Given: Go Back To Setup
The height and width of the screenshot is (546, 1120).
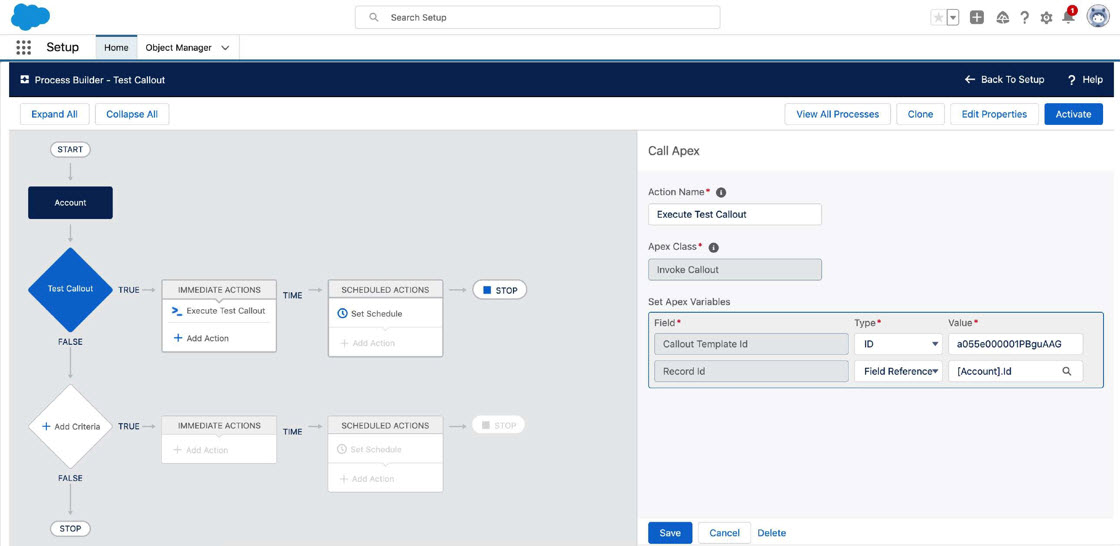Looking at the screenshot, I should pos(1004,80).
